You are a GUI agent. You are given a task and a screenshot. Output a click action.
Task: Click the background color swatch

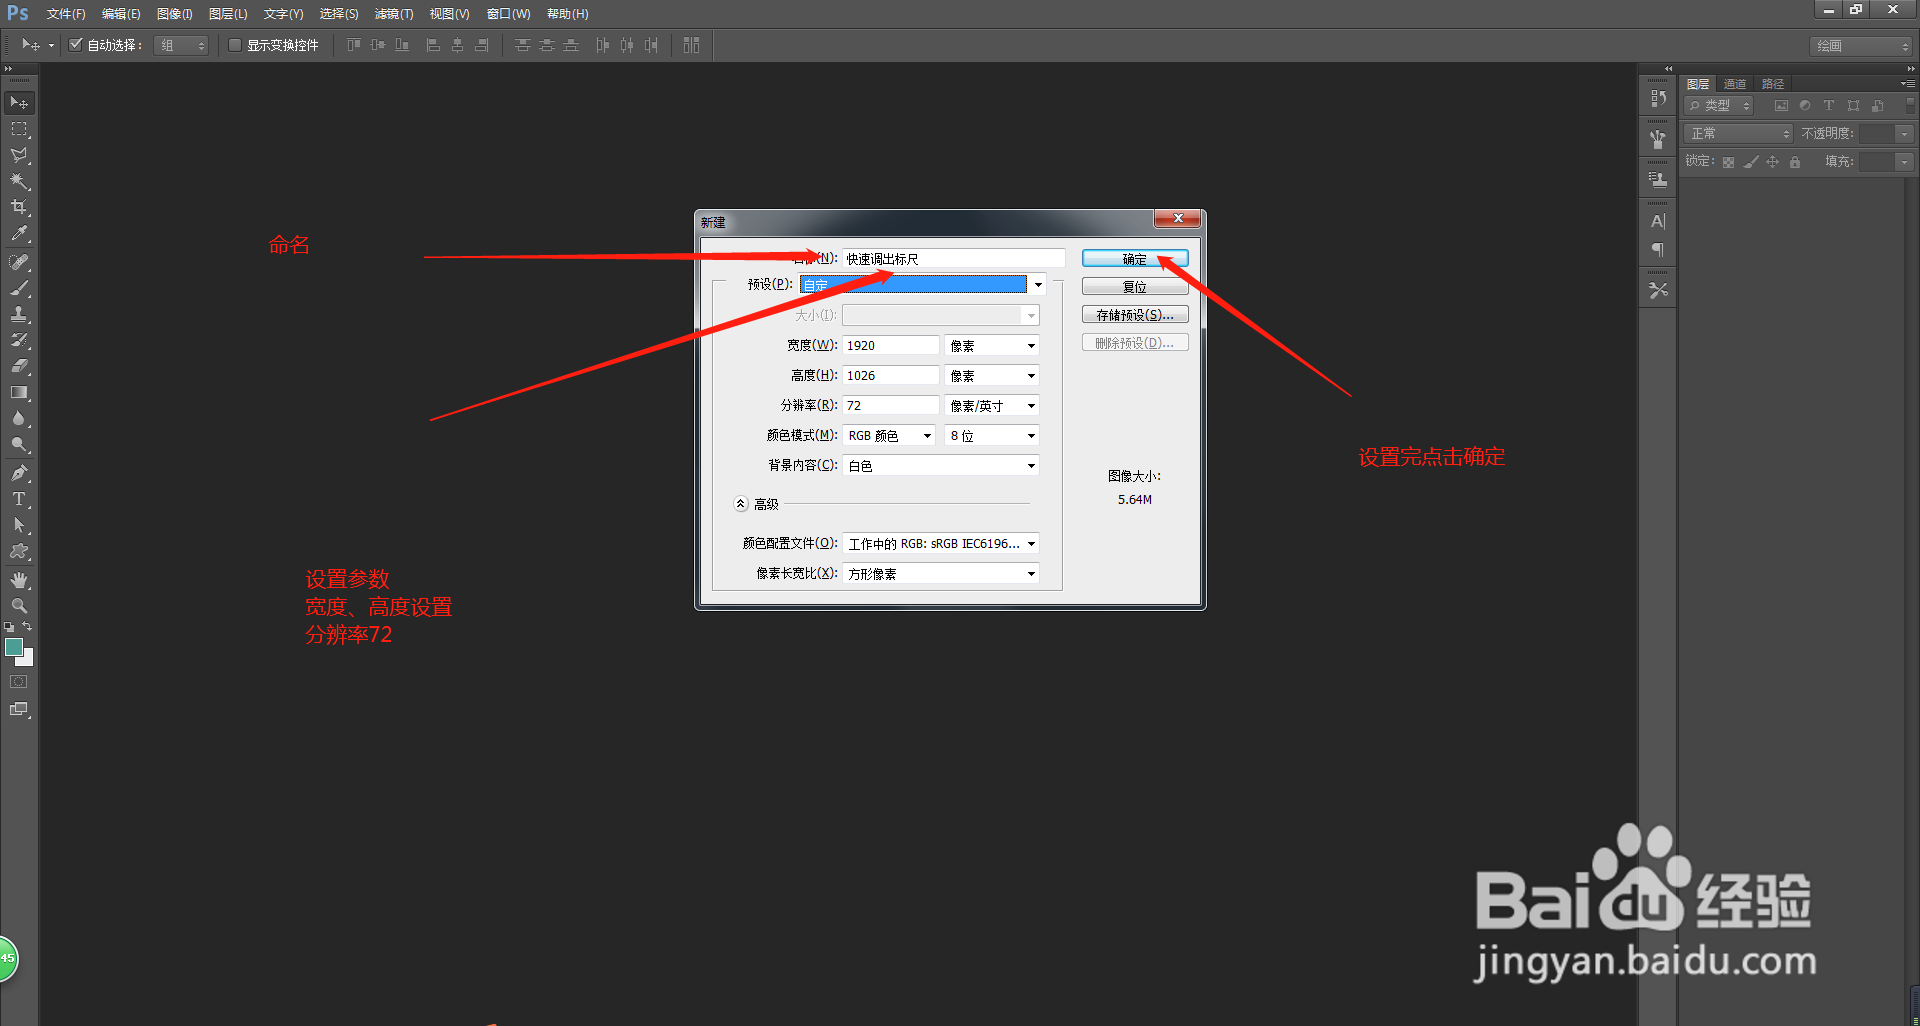(28, 660)
